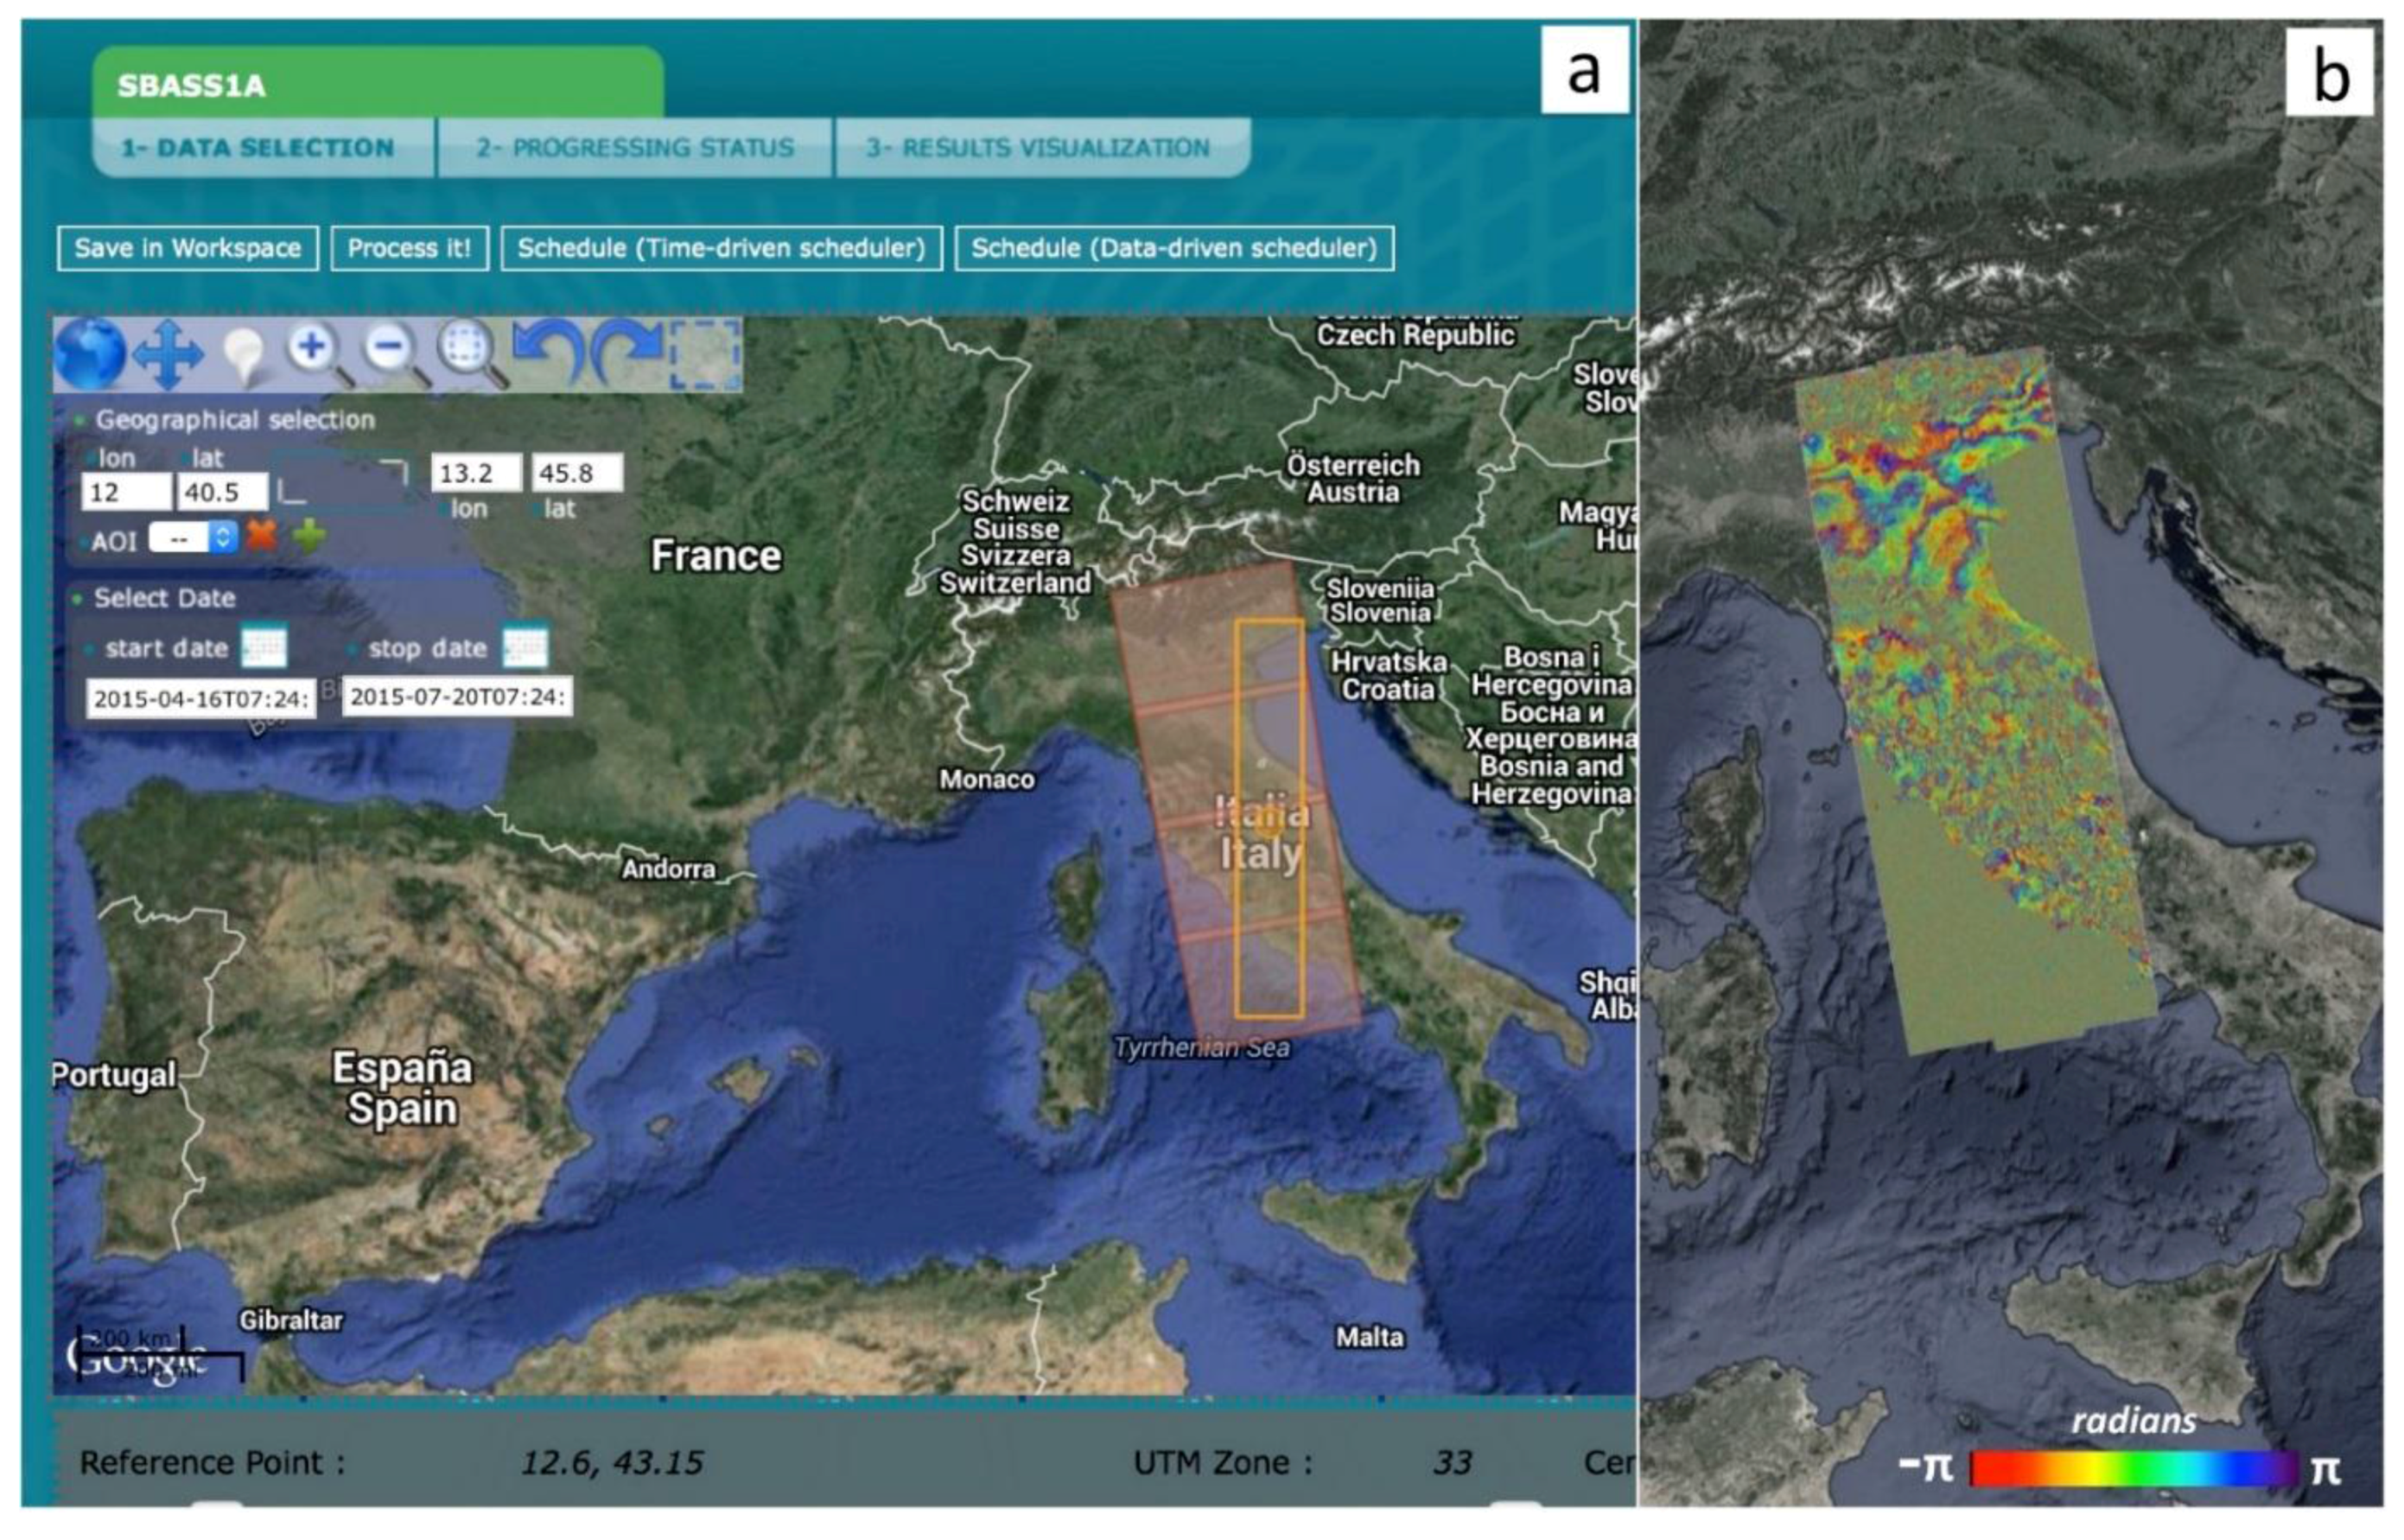The image size is (2404, 1540).
Task: Toggle the start date indicator dot
Action: point(89,647)
